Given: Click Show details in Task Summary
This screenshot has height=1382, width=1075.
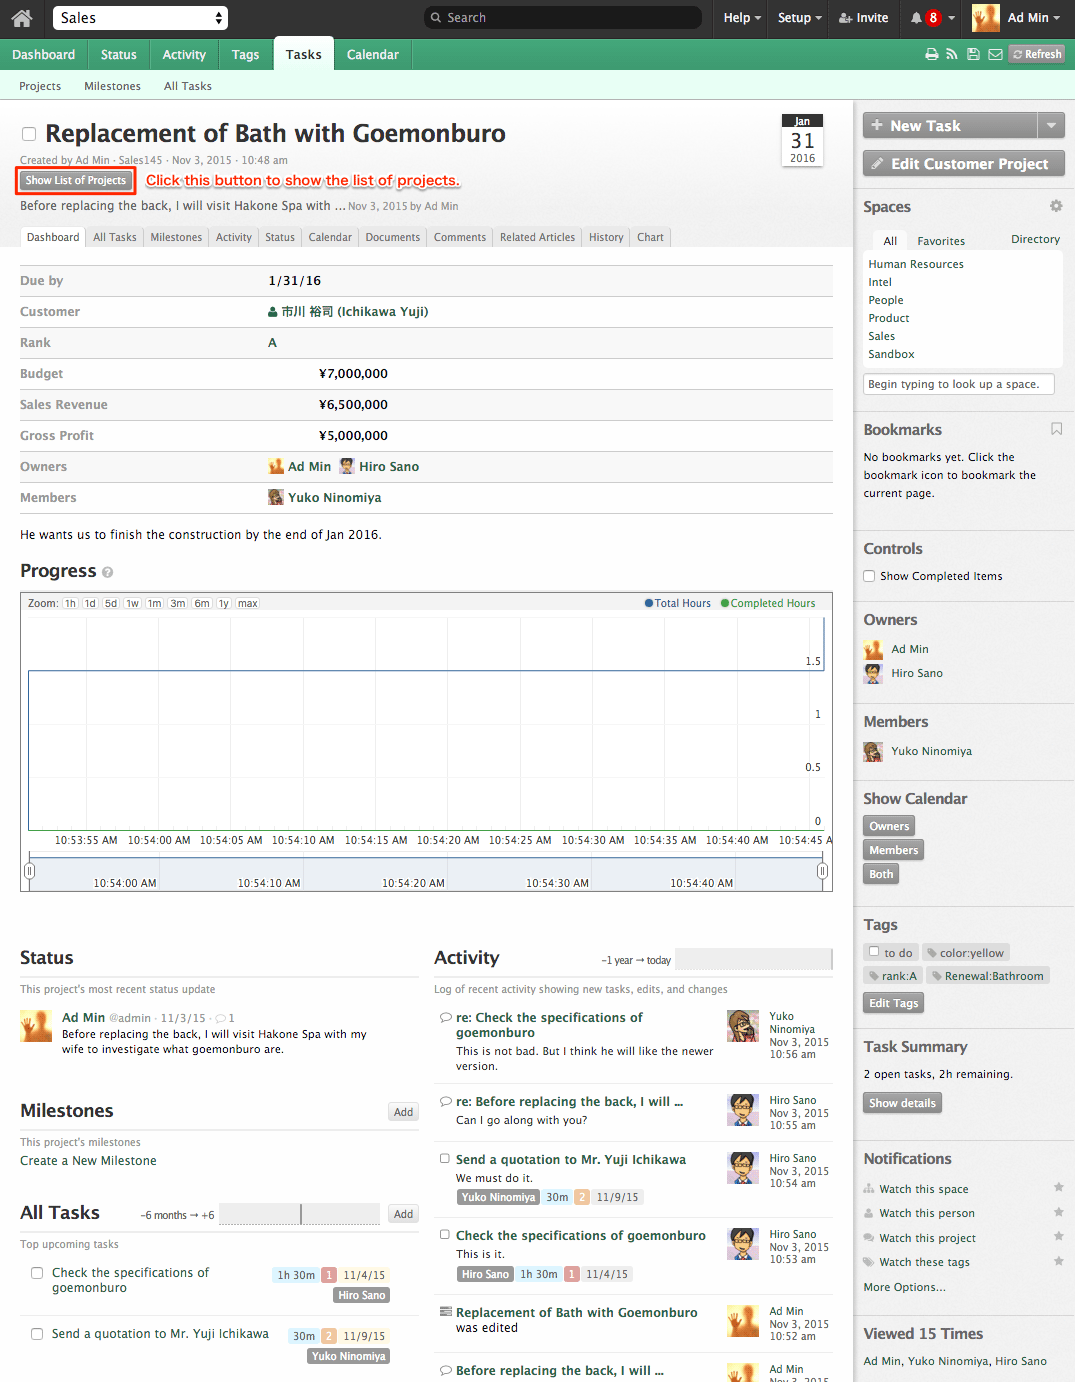Looking at the screenshot, I should (903, 1103).
